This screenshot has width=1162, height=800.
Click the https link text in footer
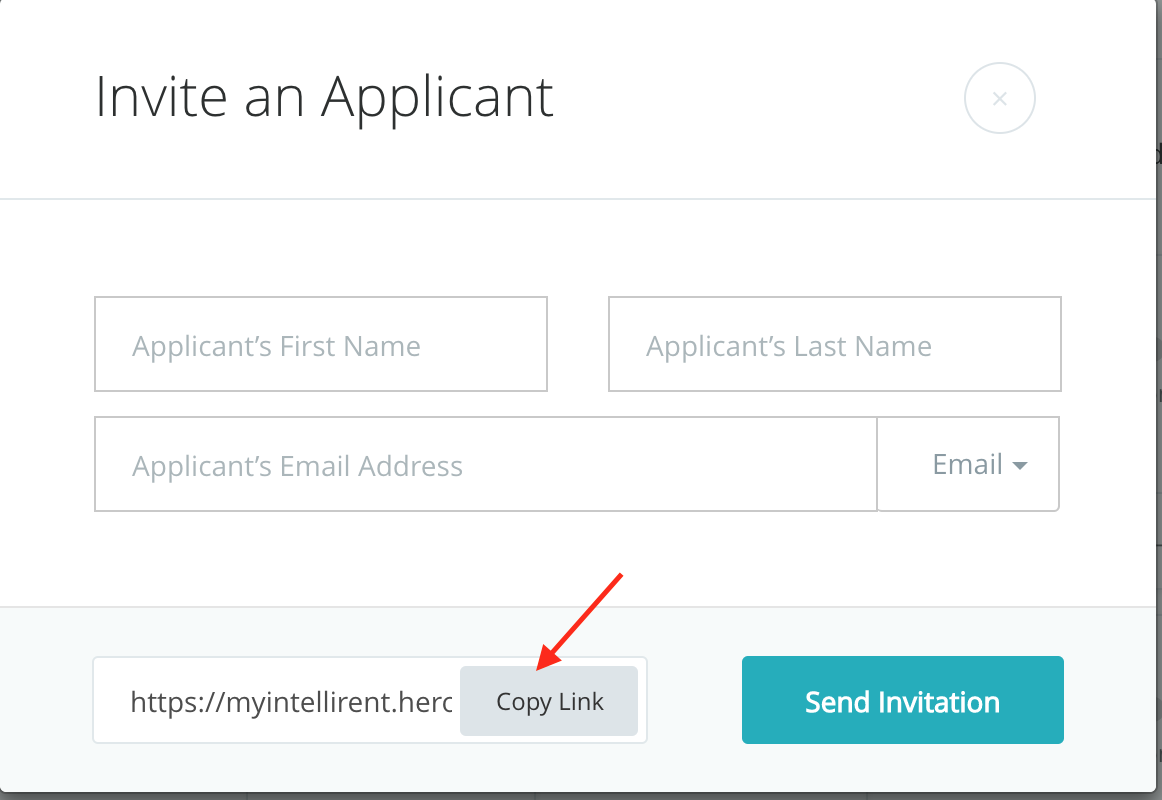[x=291, y=702]
